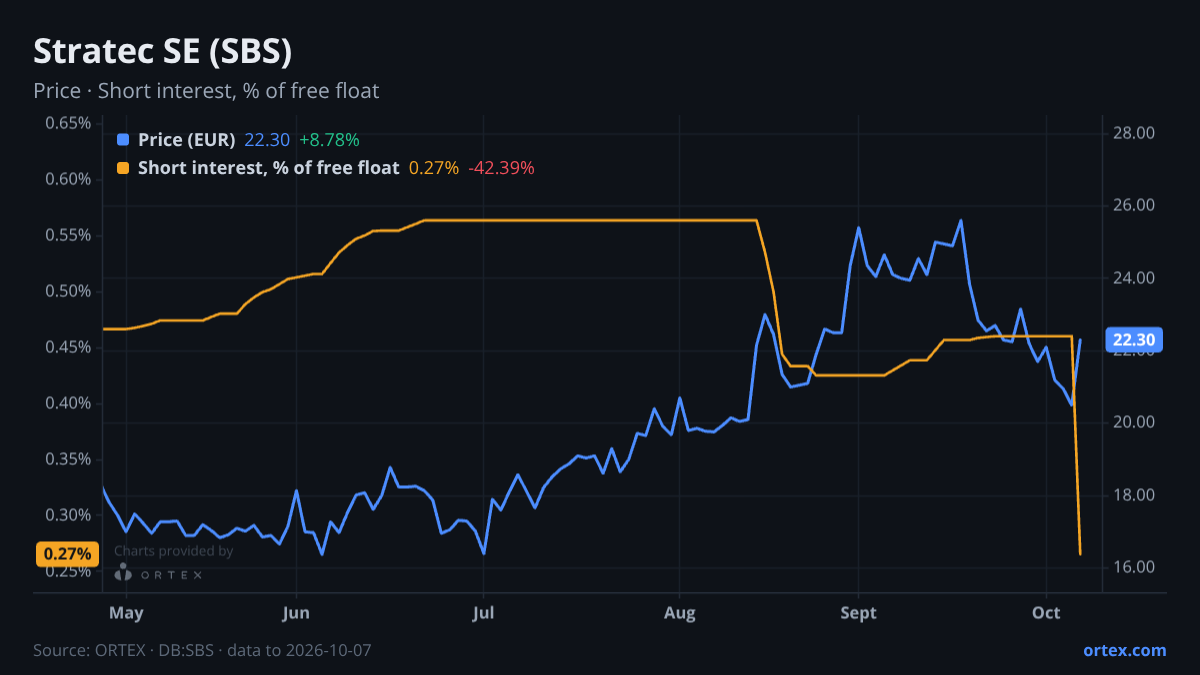This screenshot has height=675, width=1200.
Task: Click the '0.30%' left axis label
Action: point(68,515)
